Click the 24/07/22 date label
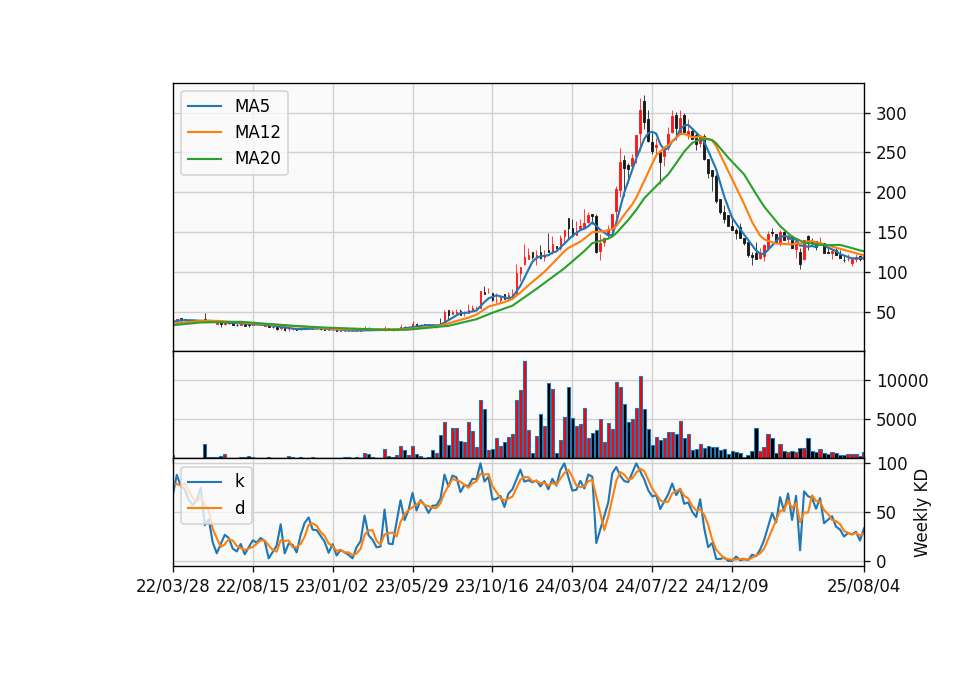This screenshot has height=690, width=960. pyautogui.click(x=651, y=586)
